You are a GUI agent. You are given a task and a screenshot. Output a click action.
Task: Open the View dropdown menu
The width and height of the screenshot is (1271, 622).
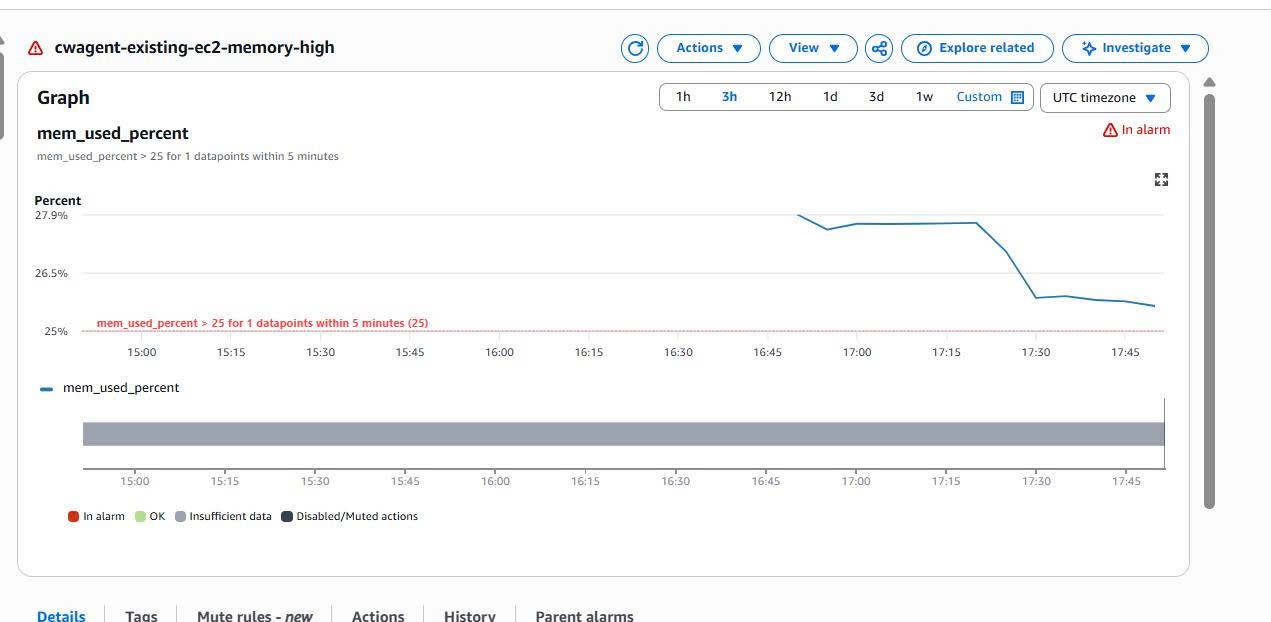812,48
